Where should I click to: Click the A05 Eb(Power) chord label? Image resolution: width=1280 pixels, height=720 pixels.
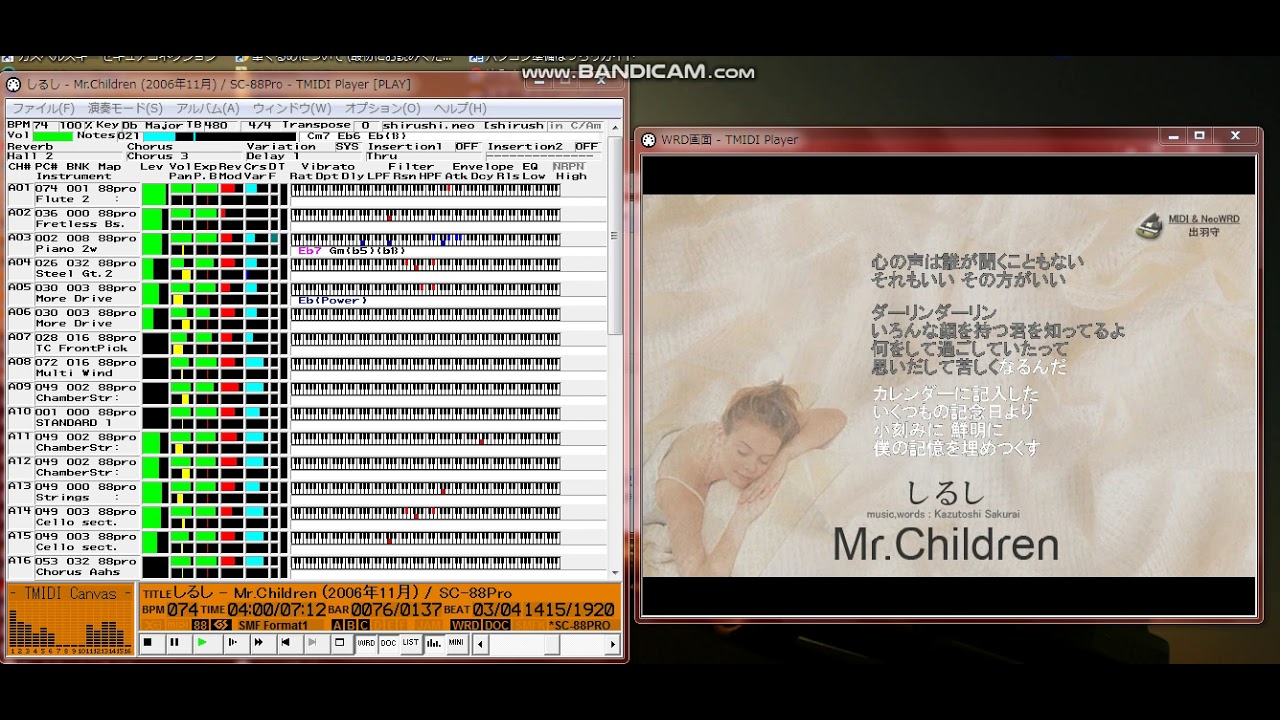click(x=333, y=300)
